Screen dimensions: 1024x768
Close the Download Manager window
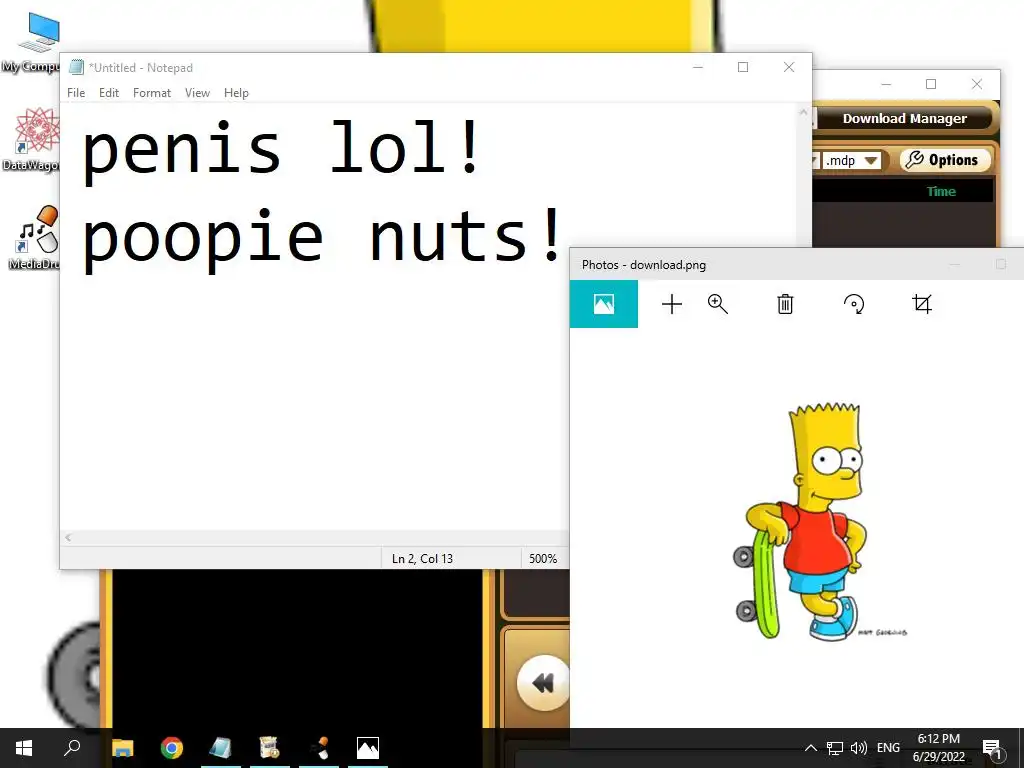977,84
